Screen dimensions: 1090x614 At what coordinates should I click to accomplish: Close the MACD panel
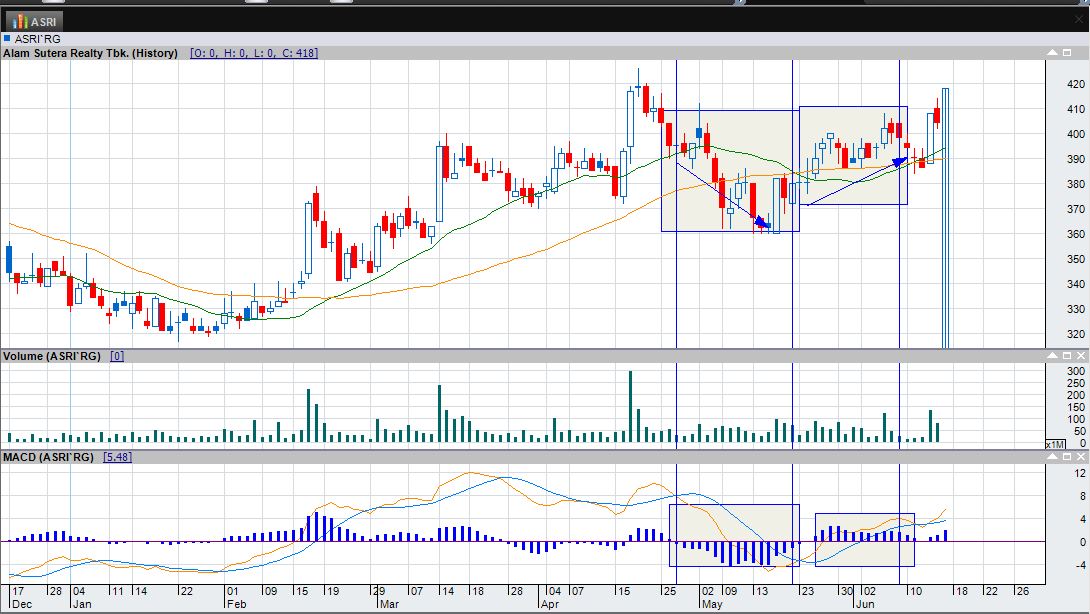[x=1081, y=457]
